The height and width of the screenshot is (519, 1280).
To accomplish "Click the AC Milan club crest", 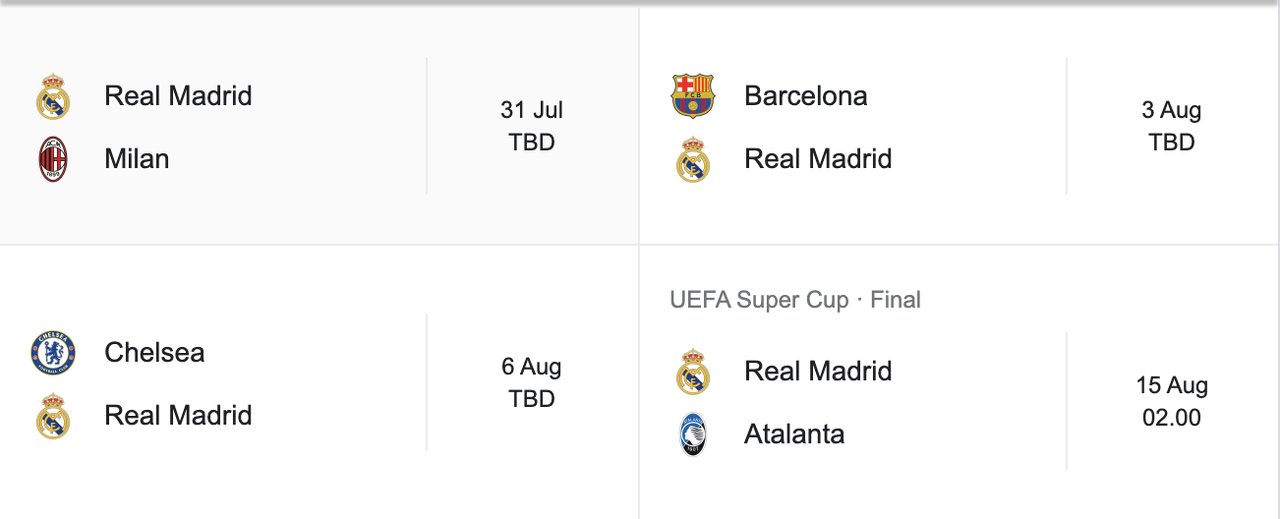I will [53, 159].
